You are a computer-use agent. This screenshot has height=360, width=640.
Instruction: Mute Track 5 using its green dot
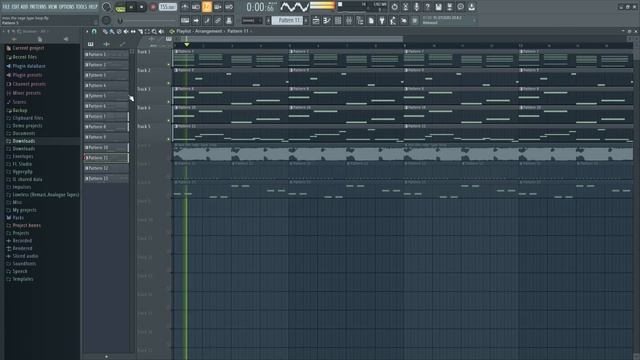tap(169, 139)
